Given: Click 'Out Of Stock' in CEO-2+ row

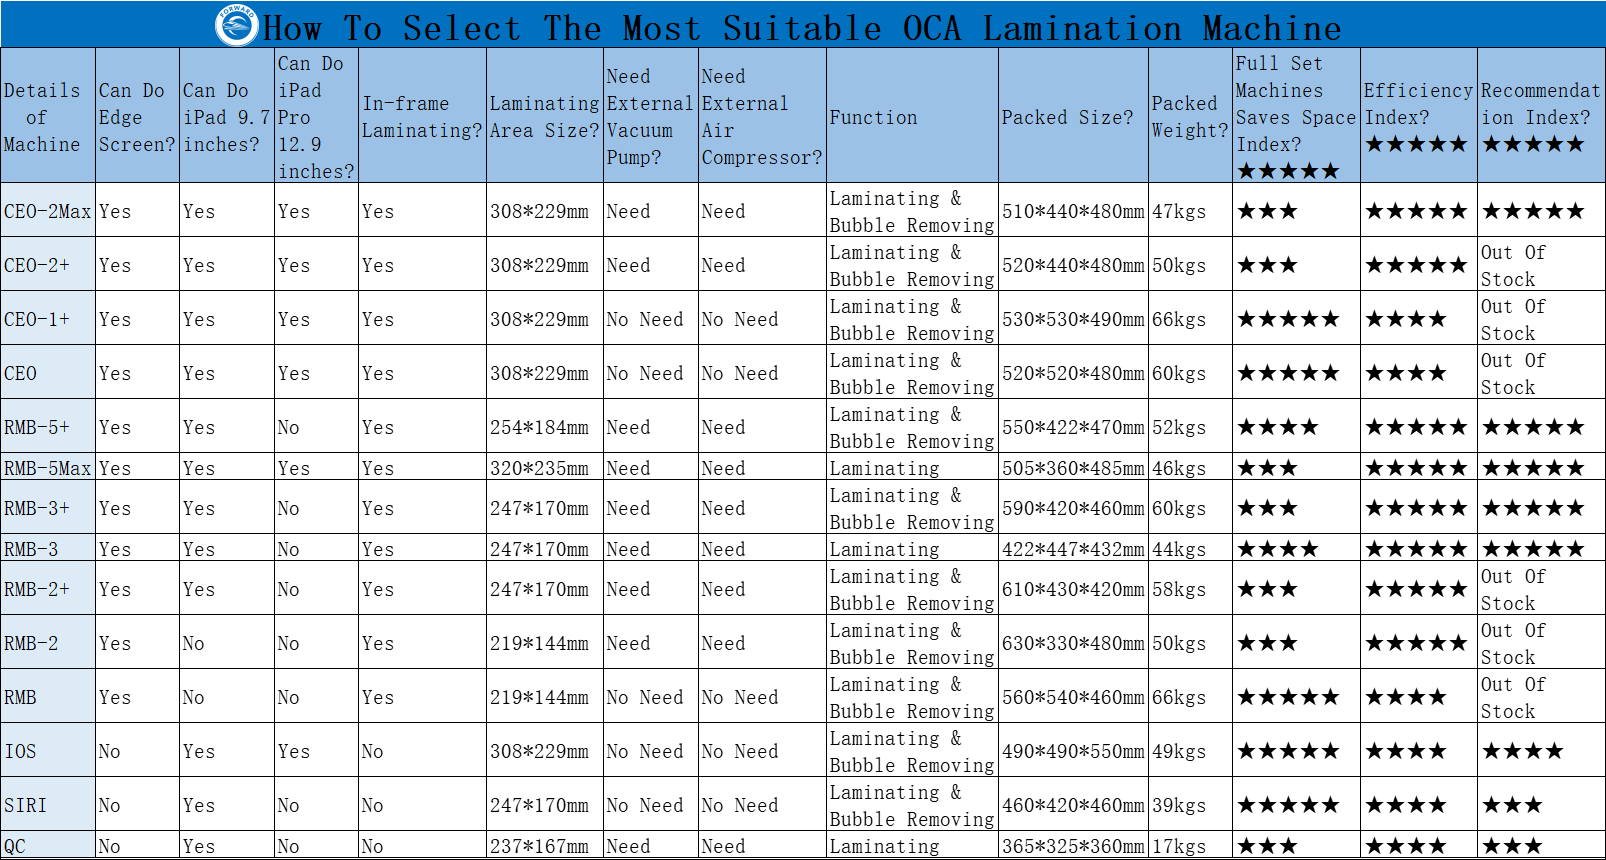Looking at the screenshot, I should 1541,265.
